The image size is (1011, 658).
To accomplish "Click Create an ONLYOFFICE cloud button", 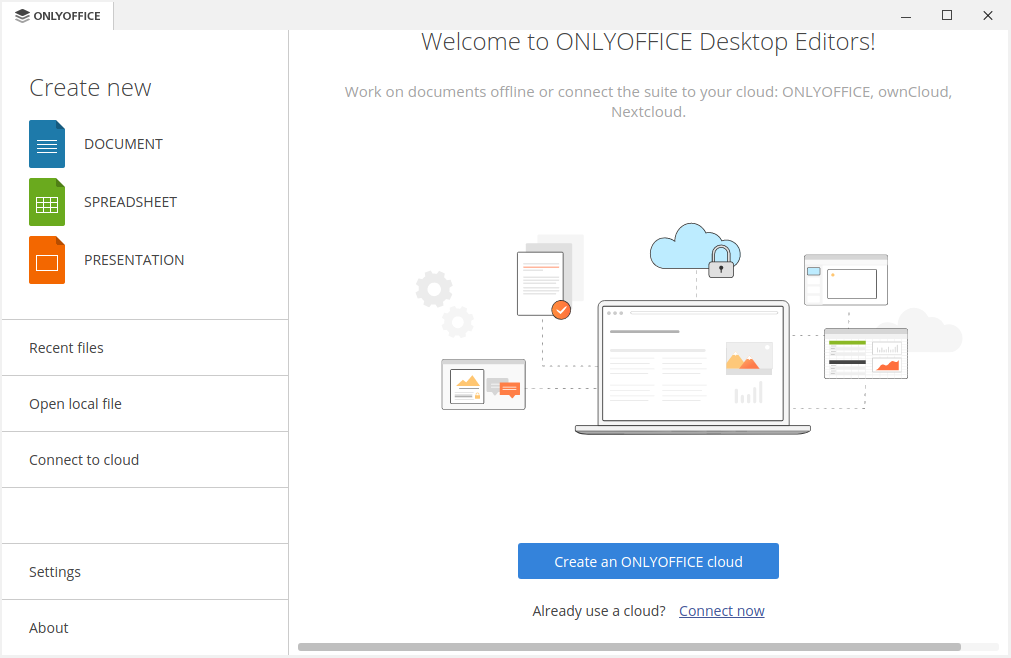I will pos(648,561).
